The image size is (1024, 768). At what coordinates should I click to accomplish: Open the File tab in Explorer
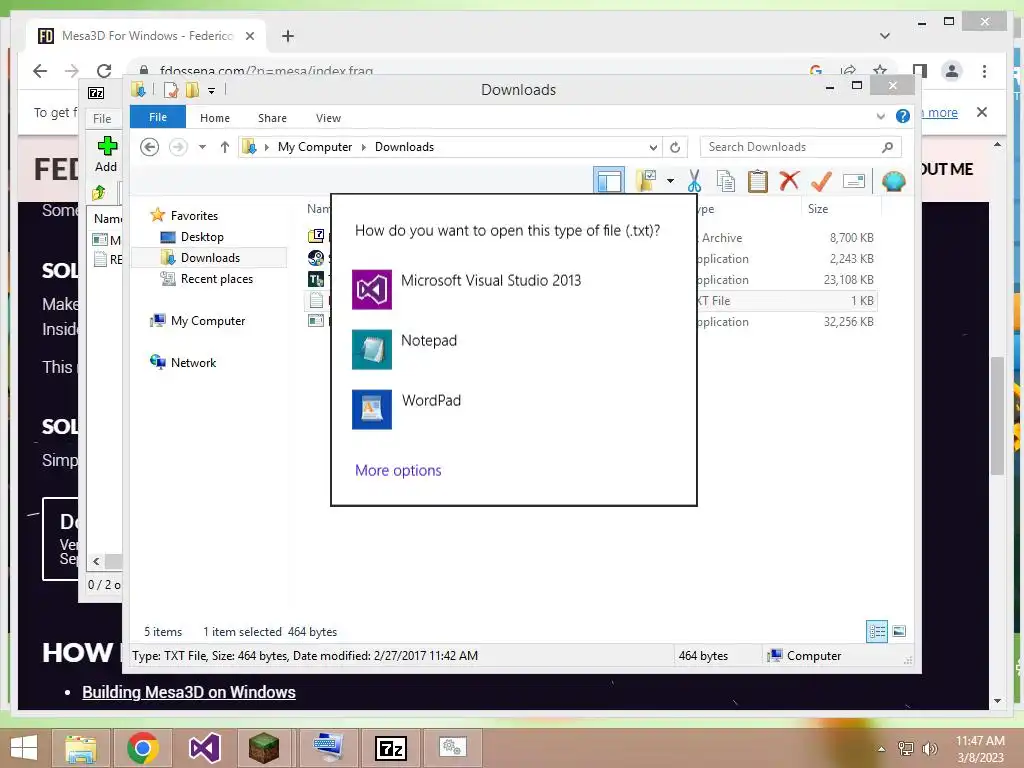coord(158,117)
